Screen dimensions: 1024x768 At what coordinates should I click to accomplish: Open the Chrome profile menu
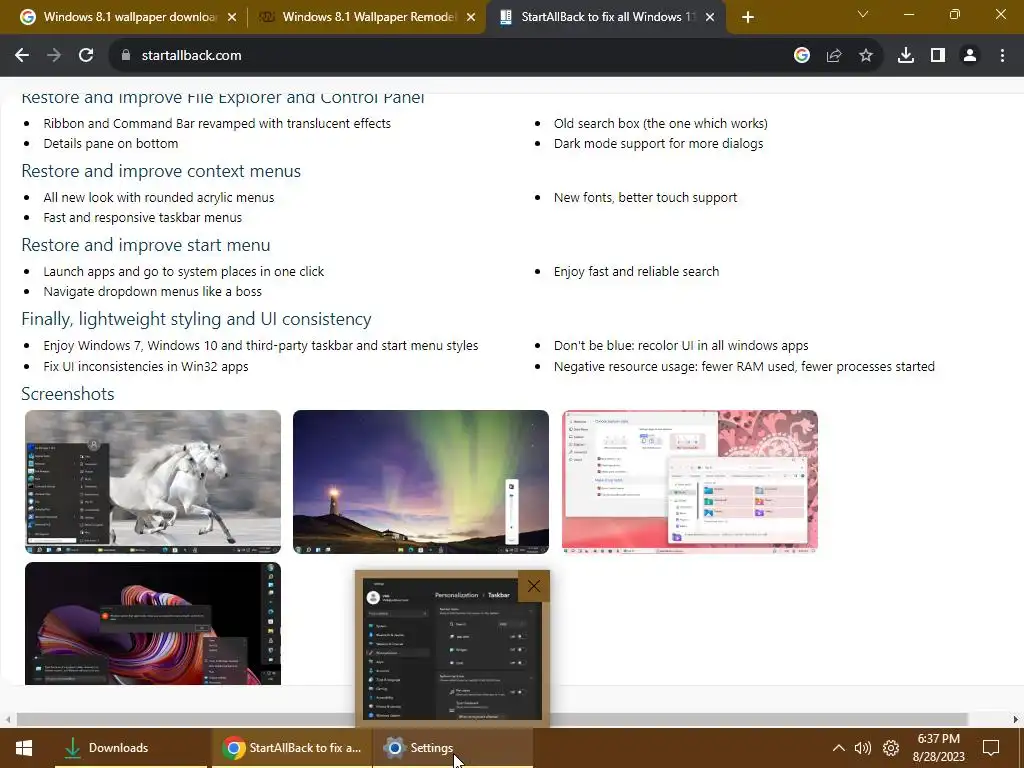pos(970,56)
